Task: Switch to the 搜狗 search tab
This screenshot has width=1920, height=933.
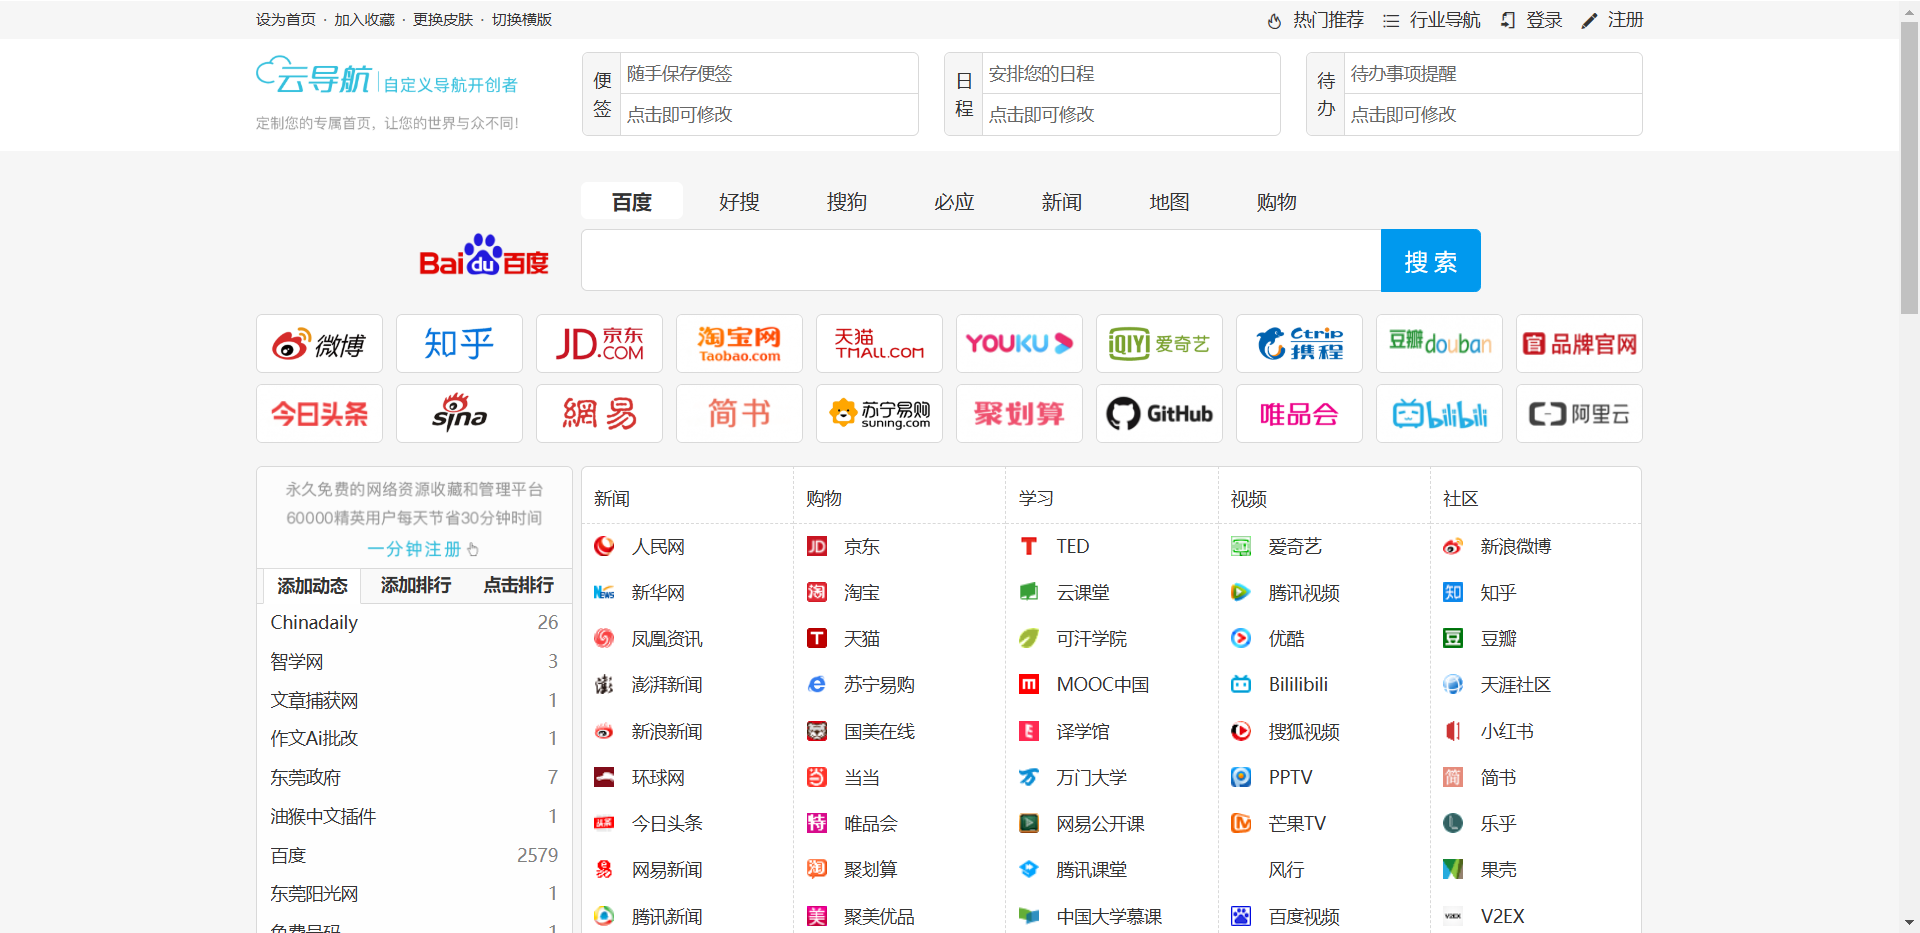Action: point(846,201)
